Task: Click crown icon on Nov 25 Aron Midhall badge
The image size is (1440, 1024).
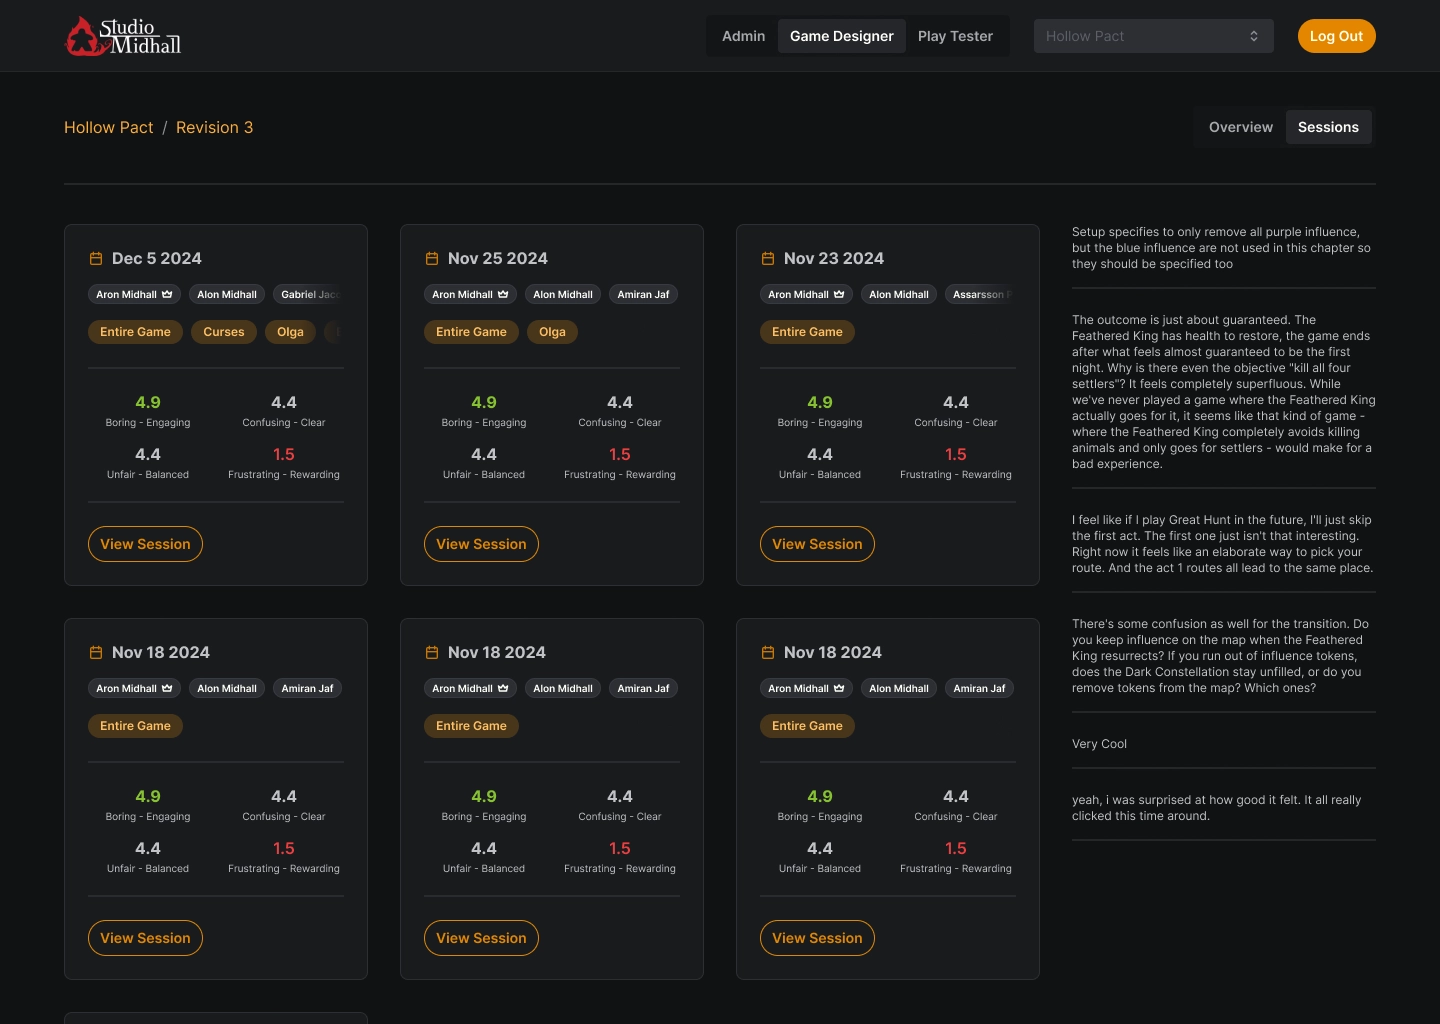Action: [503, 295]
